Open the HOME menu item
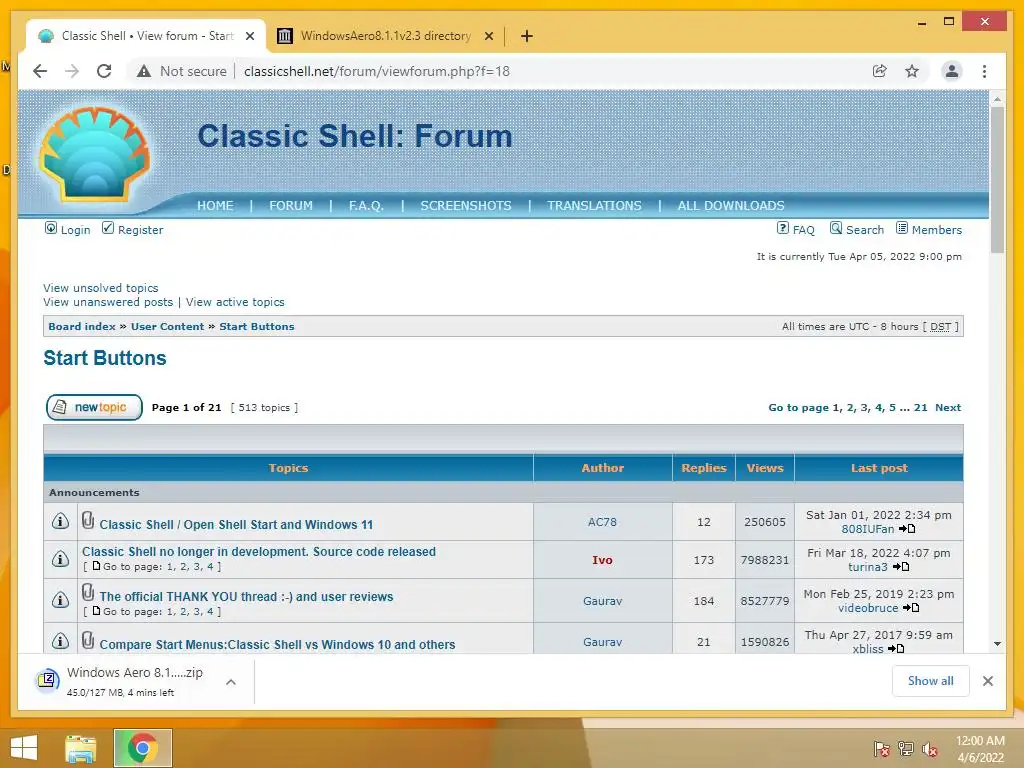 click(215, 206)
